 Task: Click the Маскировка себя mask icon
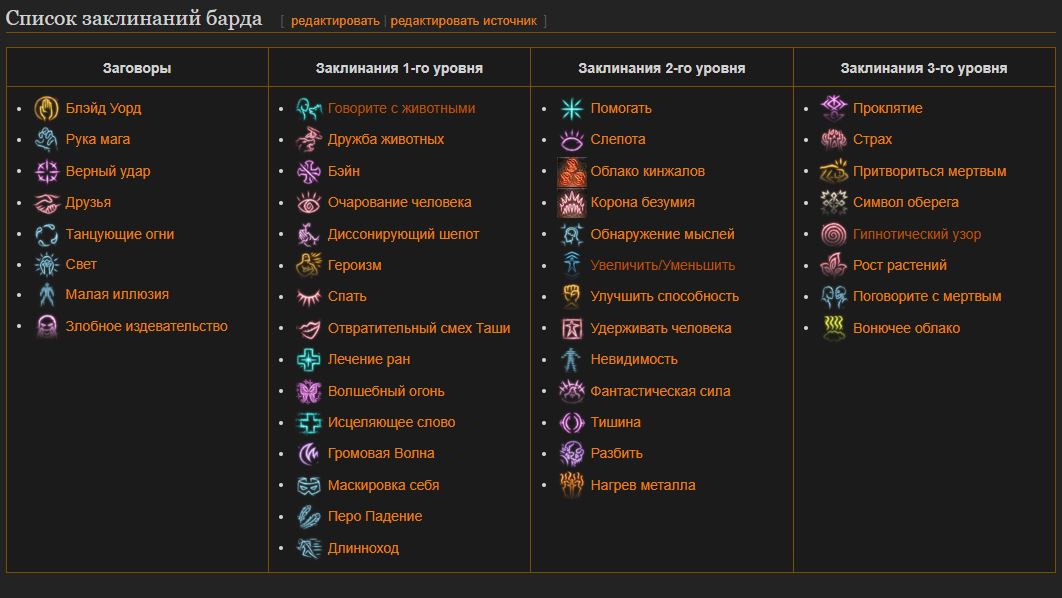[x=309, y=486]
